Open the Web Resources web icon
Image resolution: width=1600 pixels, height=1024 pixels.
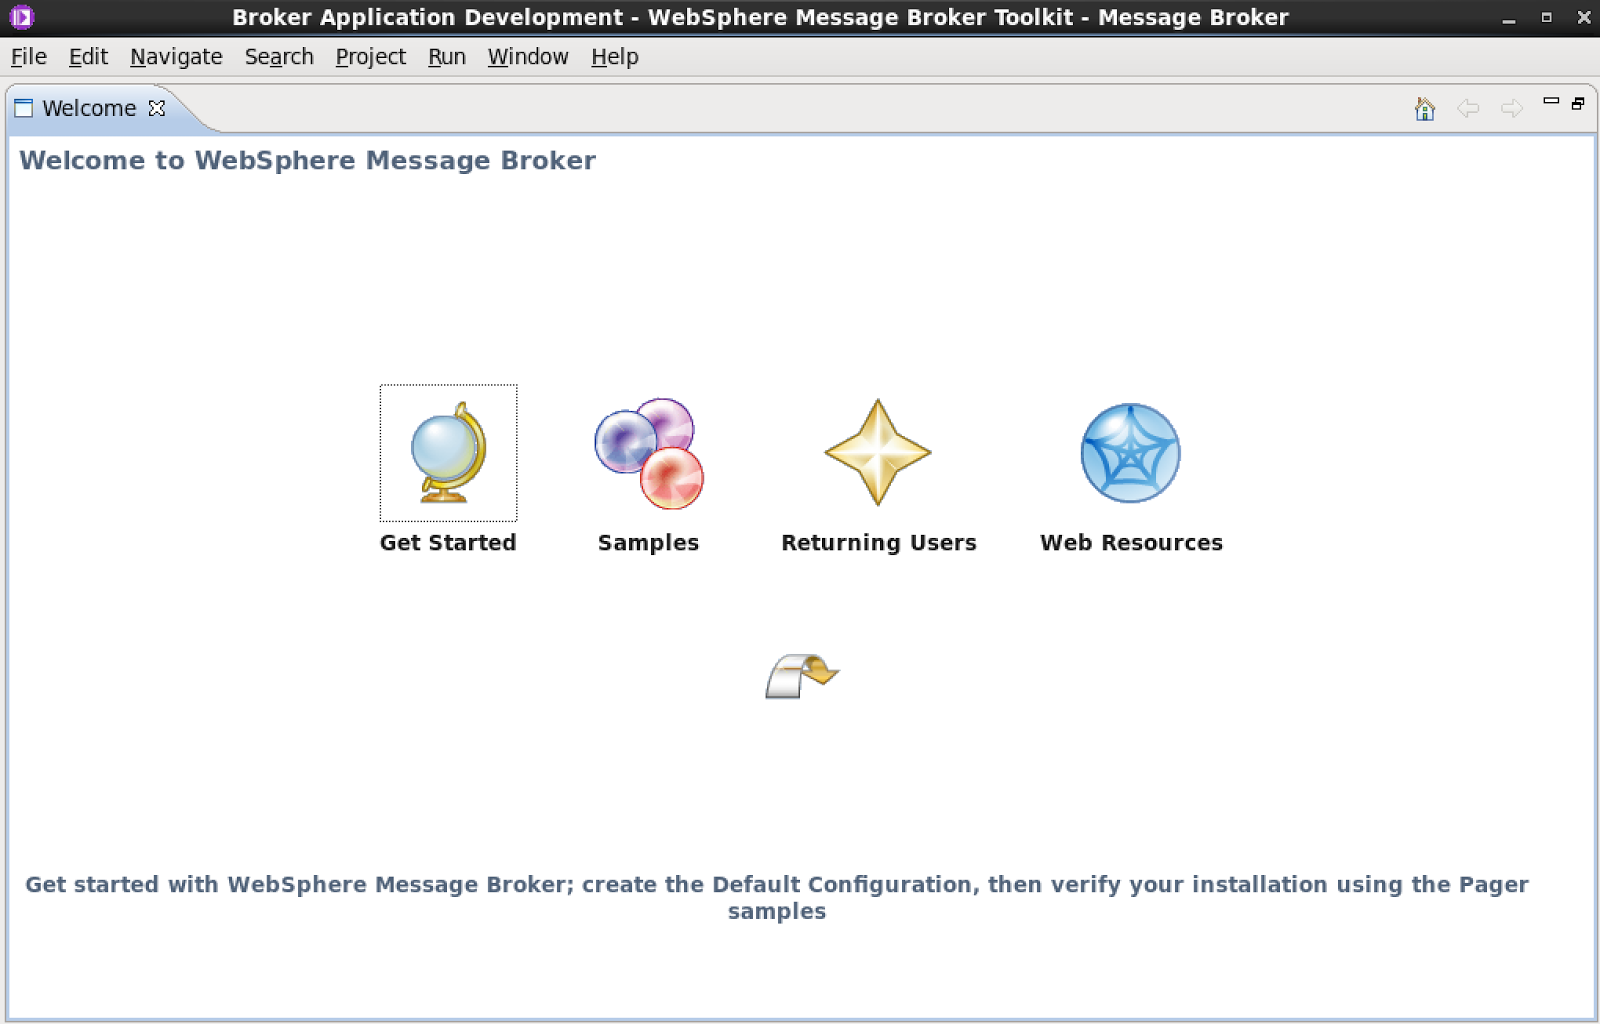[1131, 453]
